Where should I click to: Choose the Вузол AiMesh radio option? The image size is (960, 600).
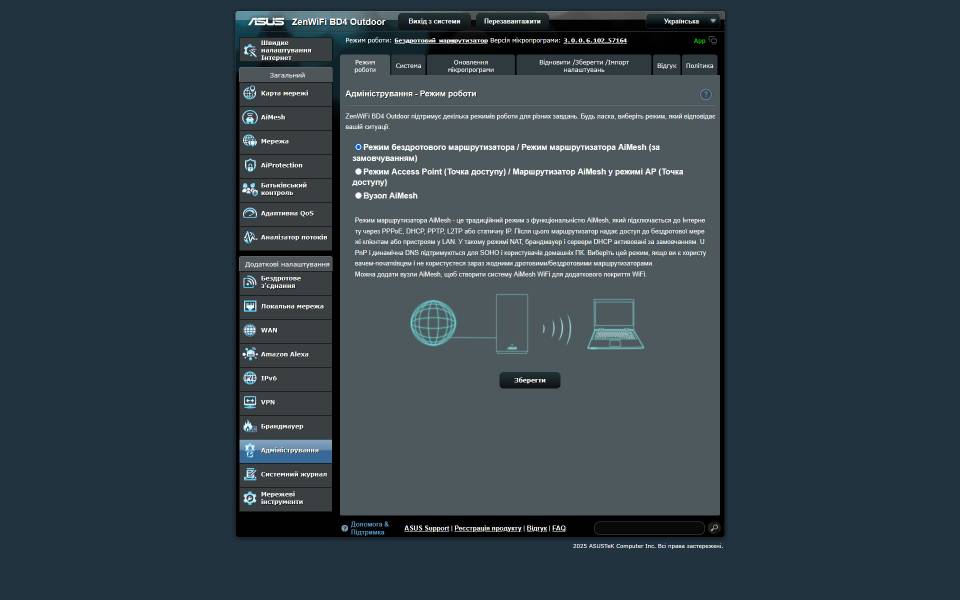click(359, 196)
